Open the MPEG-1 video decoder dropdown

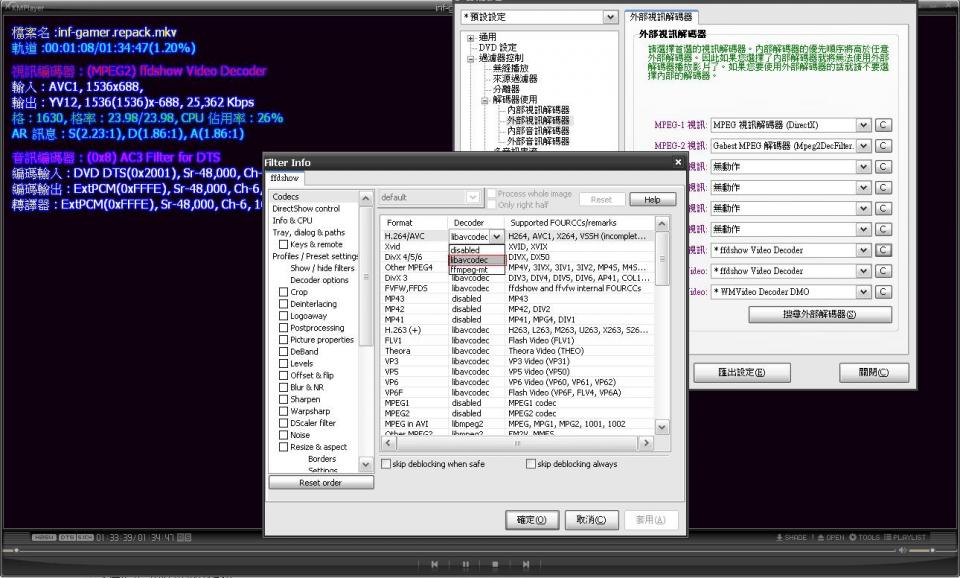pos(864,125)
